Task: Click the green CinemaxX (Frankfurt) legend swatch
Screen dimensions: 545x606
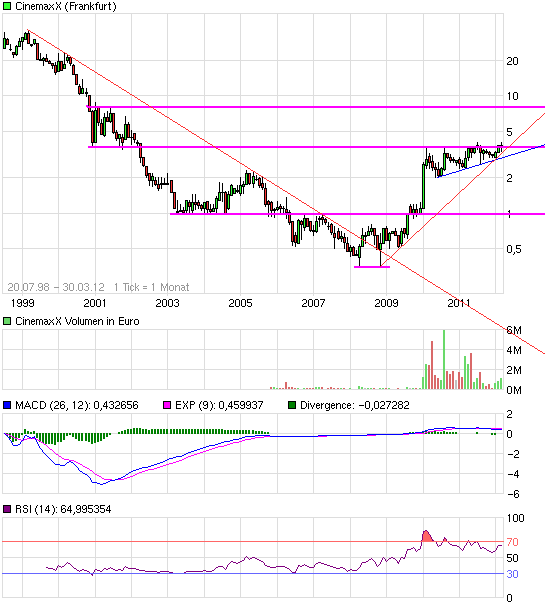Action: point(7,7)
